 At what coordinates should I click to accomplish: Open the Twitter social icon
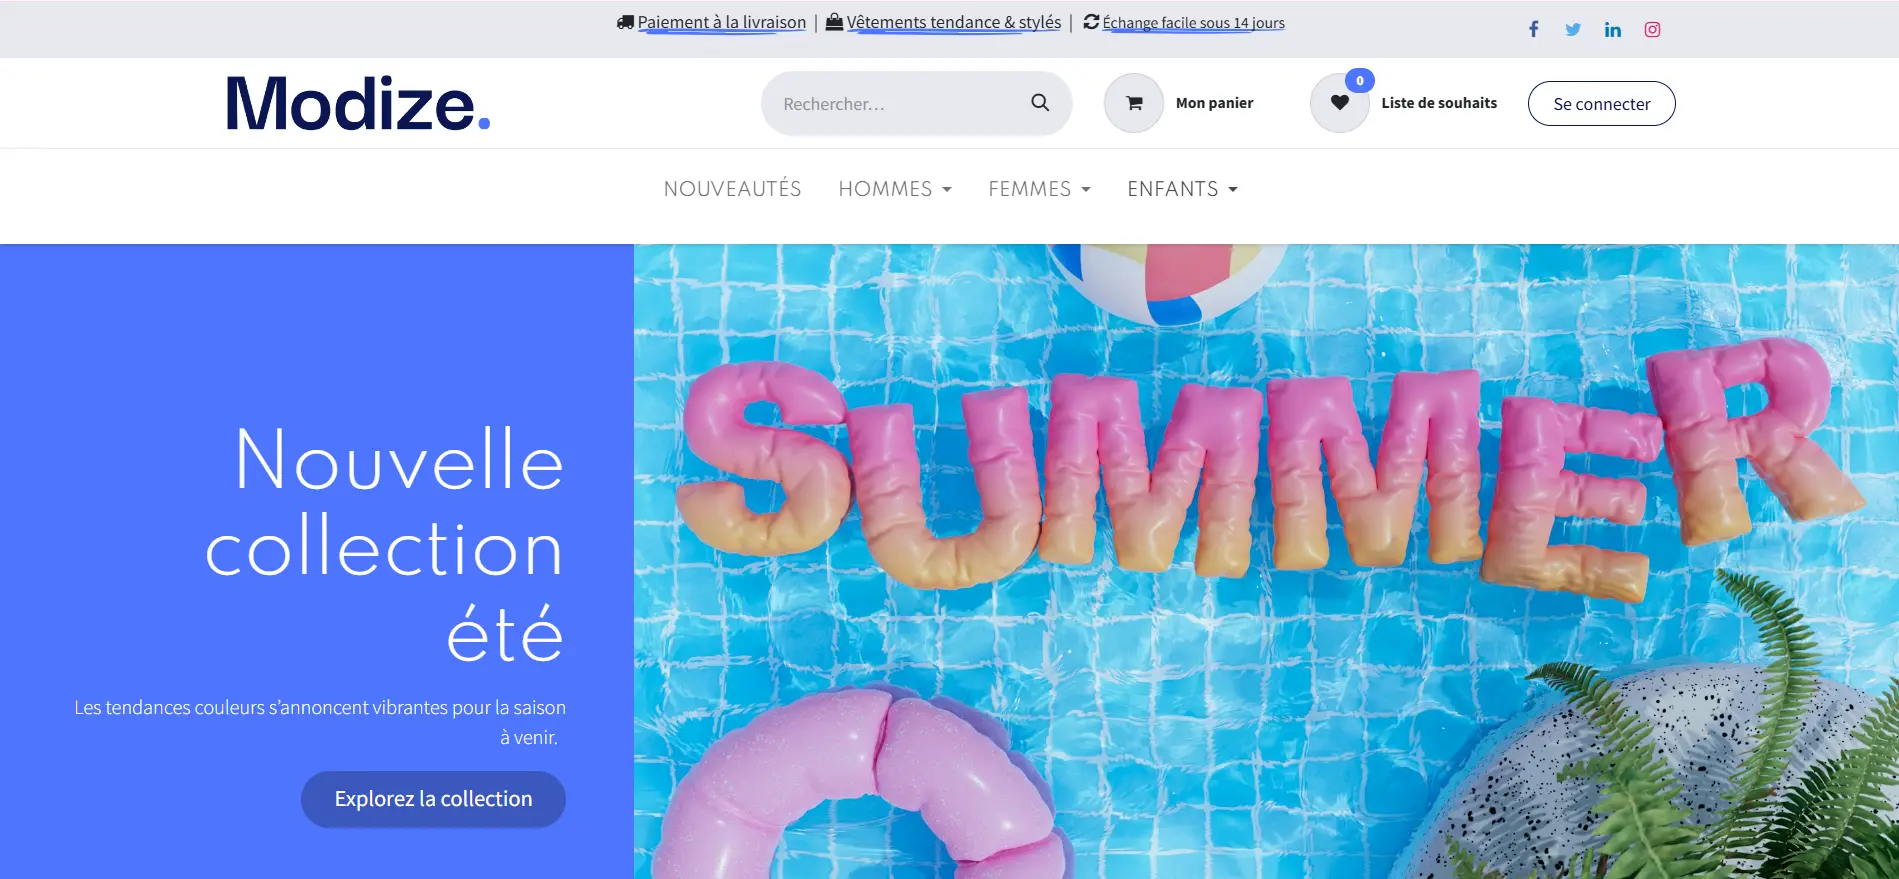click(1573, 29)
